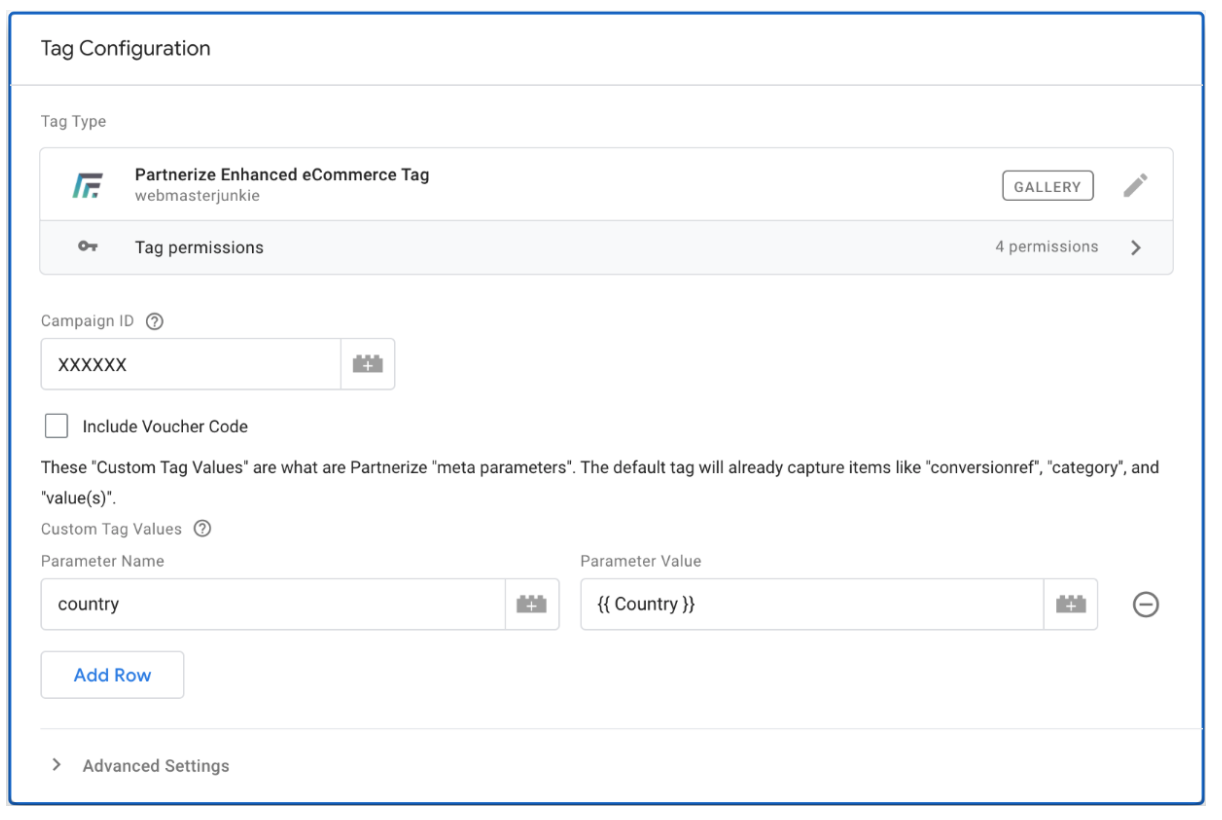Click the Tag permissions label
This screenshot has width=1222, height=820.
tap(199, 247)
